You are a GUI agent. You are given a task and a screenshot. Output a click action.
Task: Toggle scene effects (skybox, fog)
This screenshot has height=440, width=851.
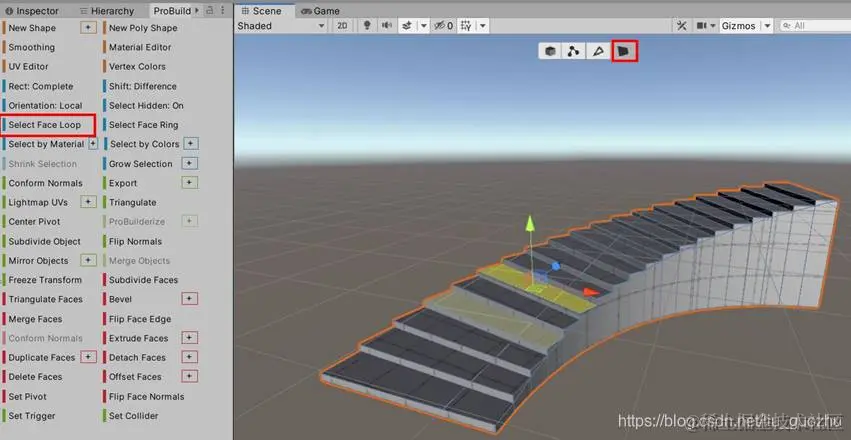point(408,25)
